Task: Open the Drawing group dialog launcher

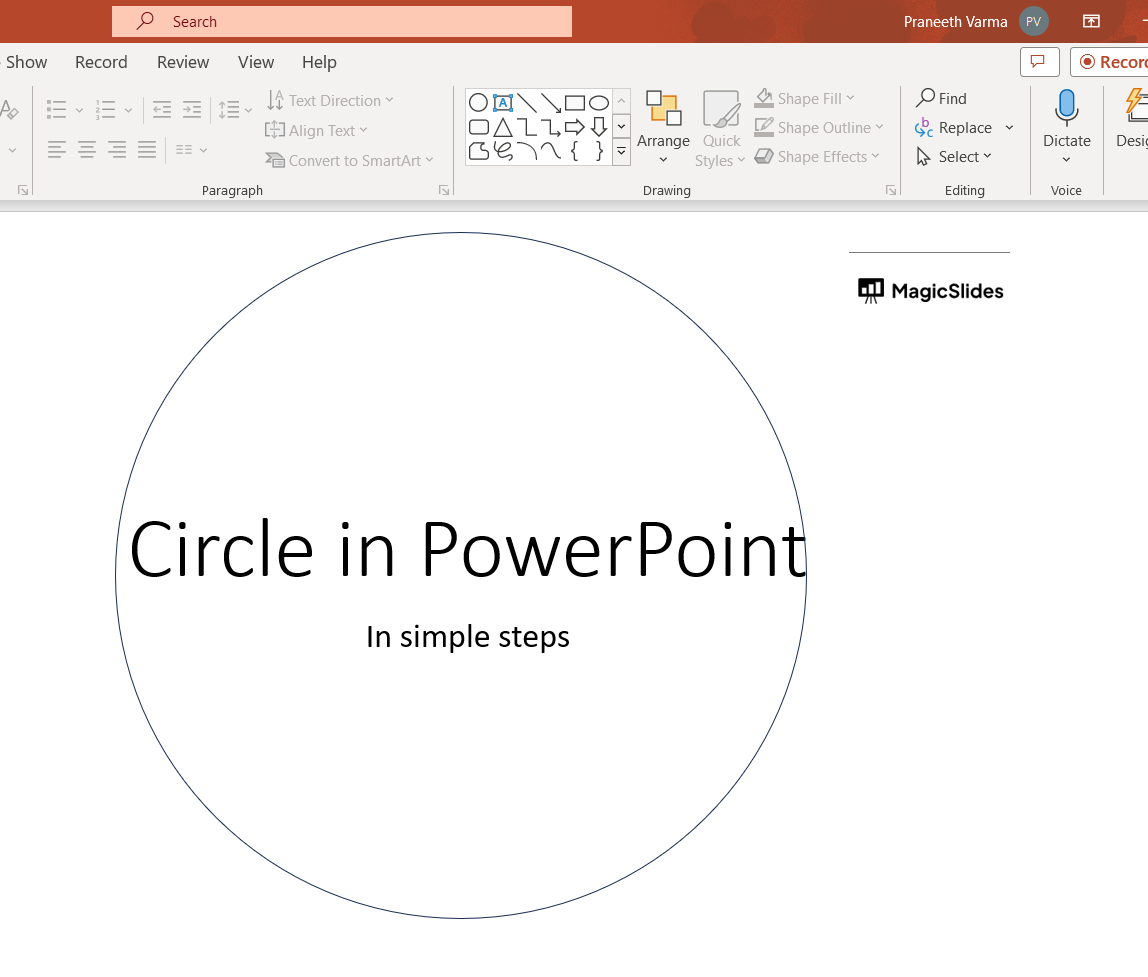Action: 891,190
